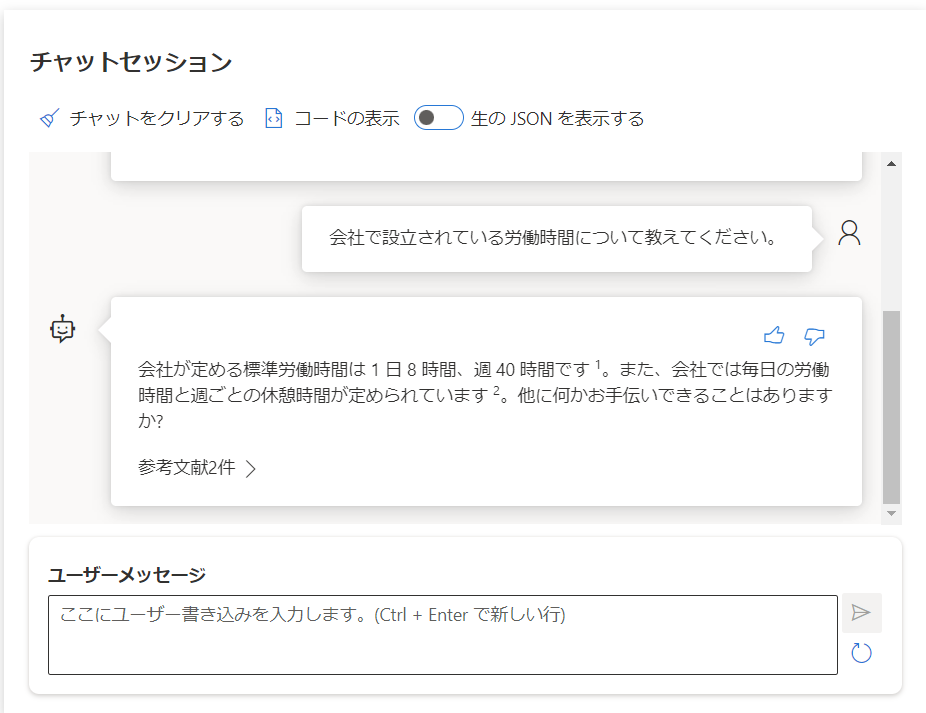Expand the 参考文献2件 references chevron
This screenshot has width=926, height=713.
click(x=251, y=468)
